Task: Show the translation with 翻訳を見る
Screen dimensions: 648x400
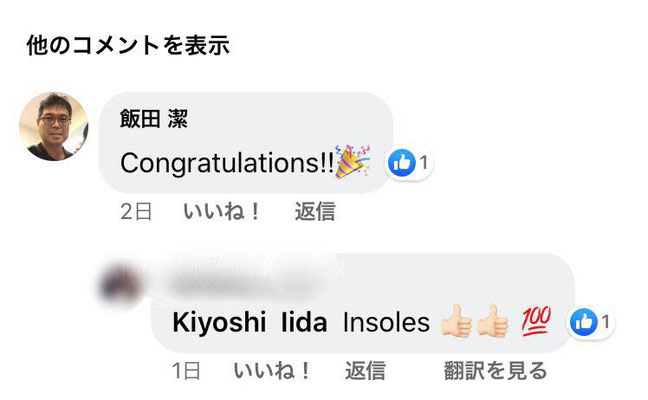Action: [495, 371]
